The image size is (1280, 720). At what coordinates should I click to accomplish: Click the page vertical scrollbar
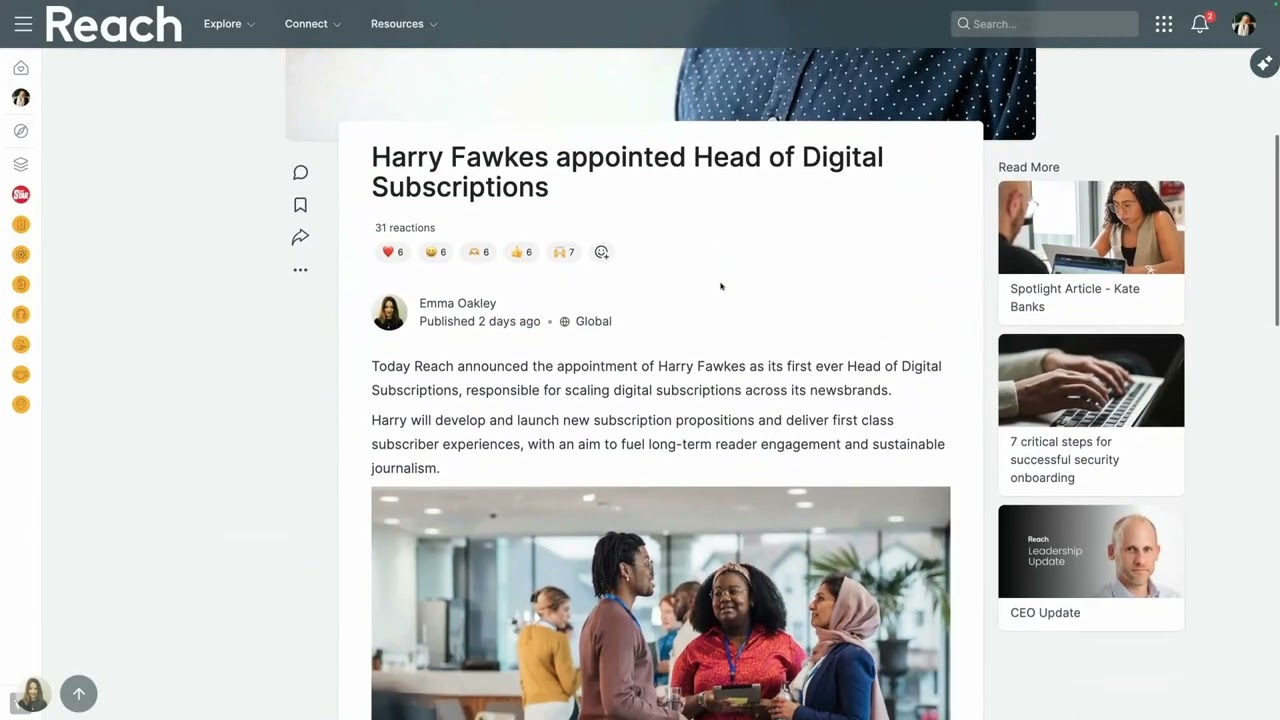click(x=1276, y=230)
